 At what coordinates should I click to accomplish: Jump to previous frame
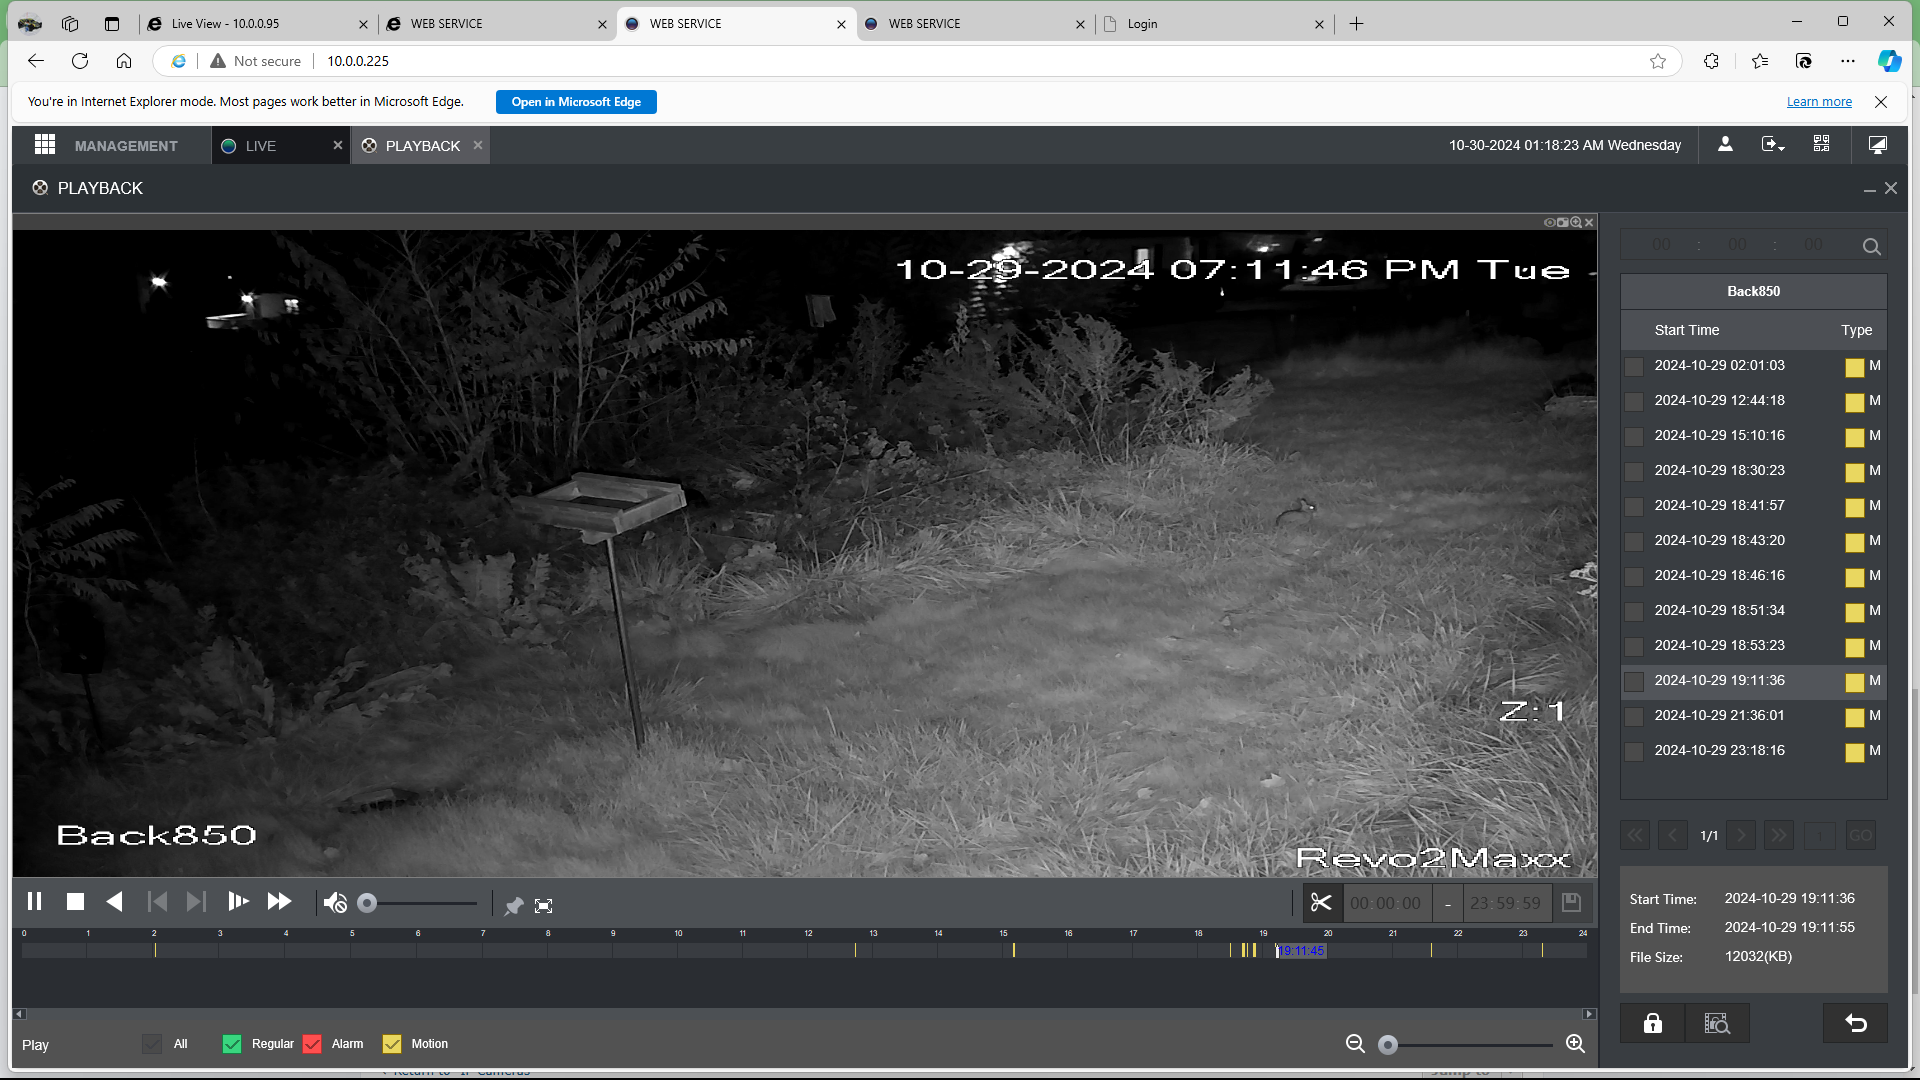157,902
